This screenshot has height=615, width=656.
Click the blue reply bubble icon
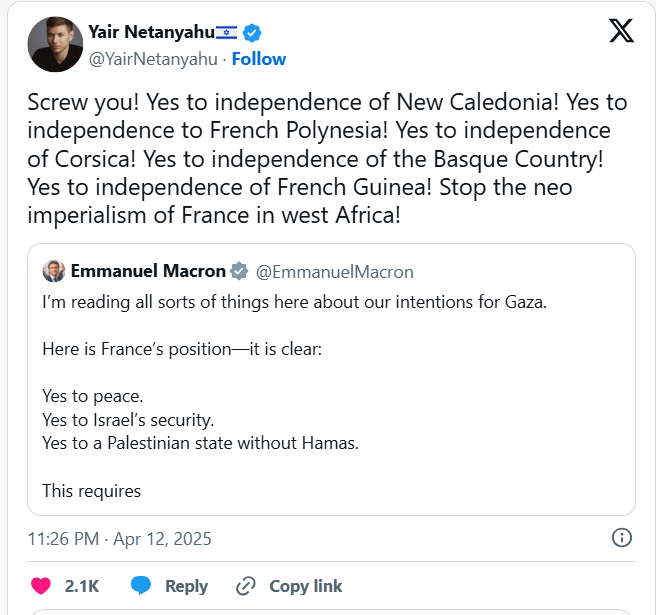[141, 586]
